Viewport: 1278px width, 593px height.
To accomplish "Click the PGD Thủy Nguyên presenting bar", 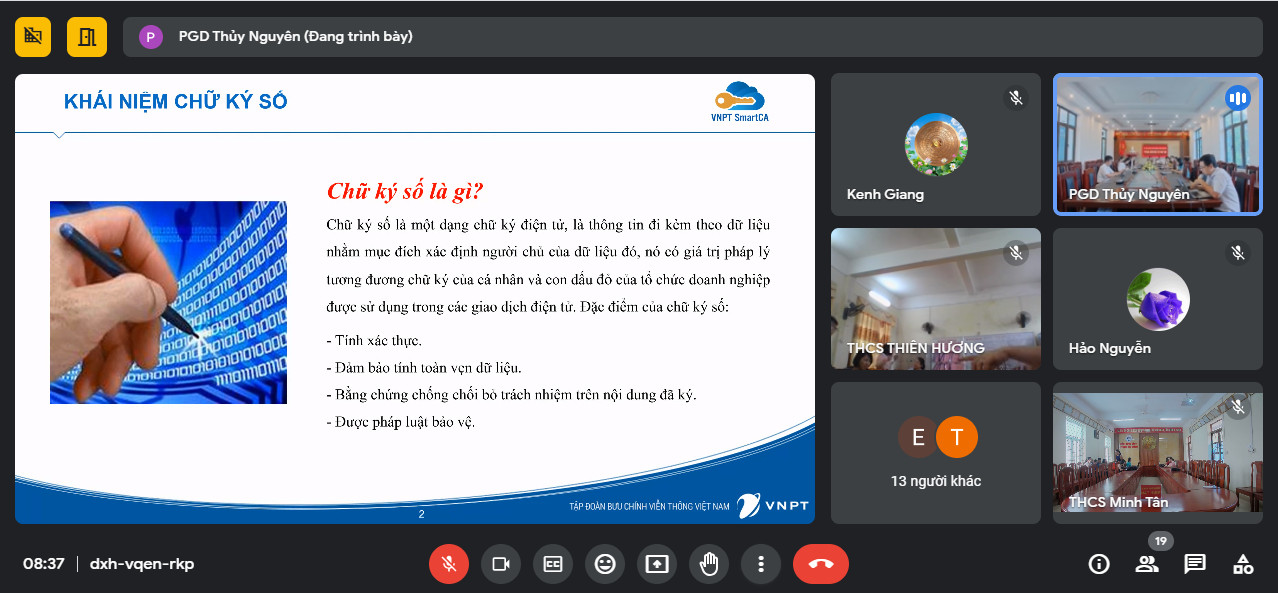I will point(692,37).
